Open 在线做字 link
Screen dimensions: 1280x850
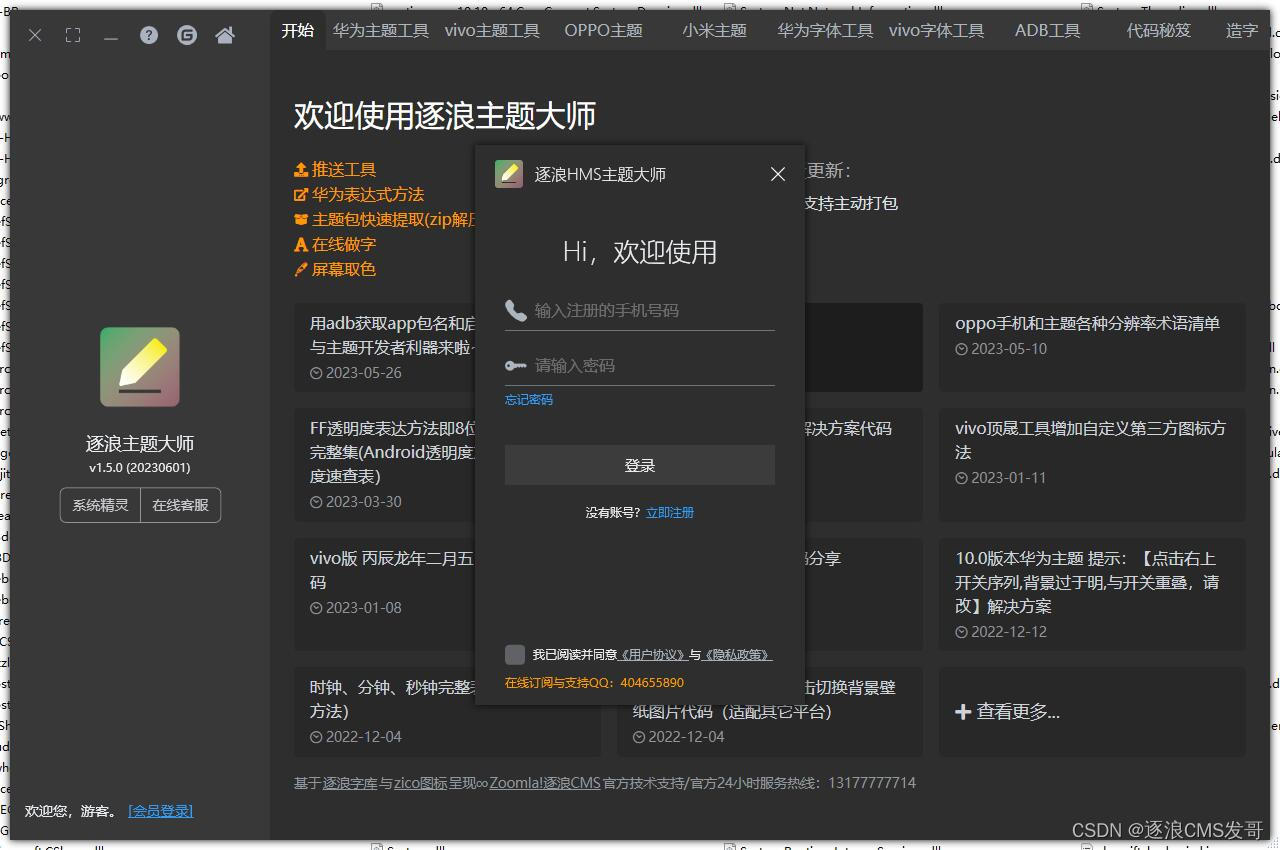tap(344, 245)
